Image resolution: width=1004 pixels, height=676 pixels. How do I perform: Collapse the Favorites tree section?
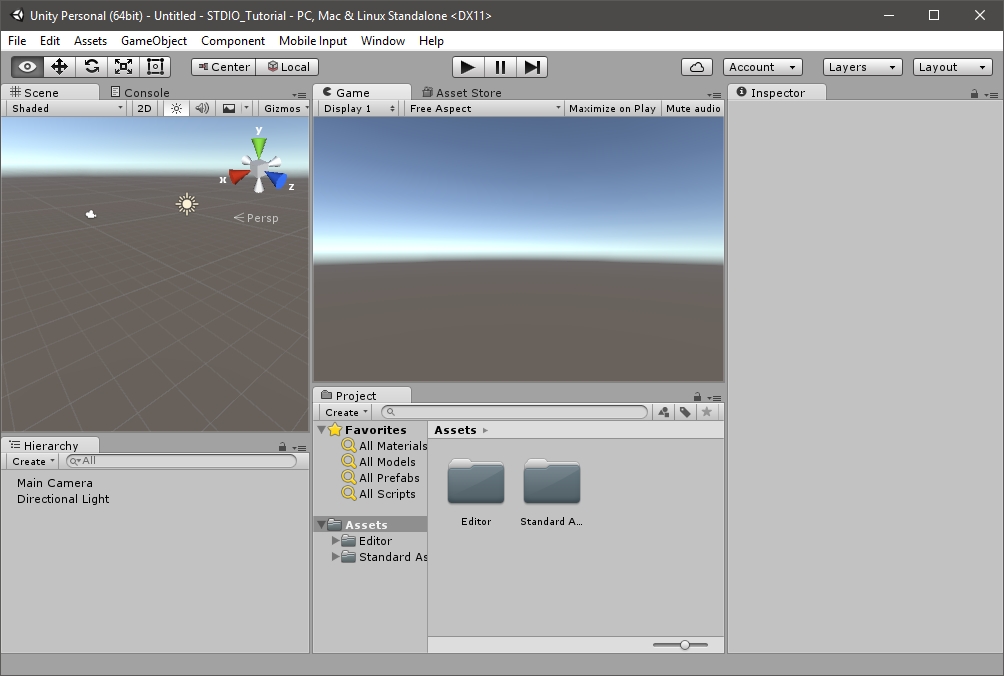click(322, 430)
